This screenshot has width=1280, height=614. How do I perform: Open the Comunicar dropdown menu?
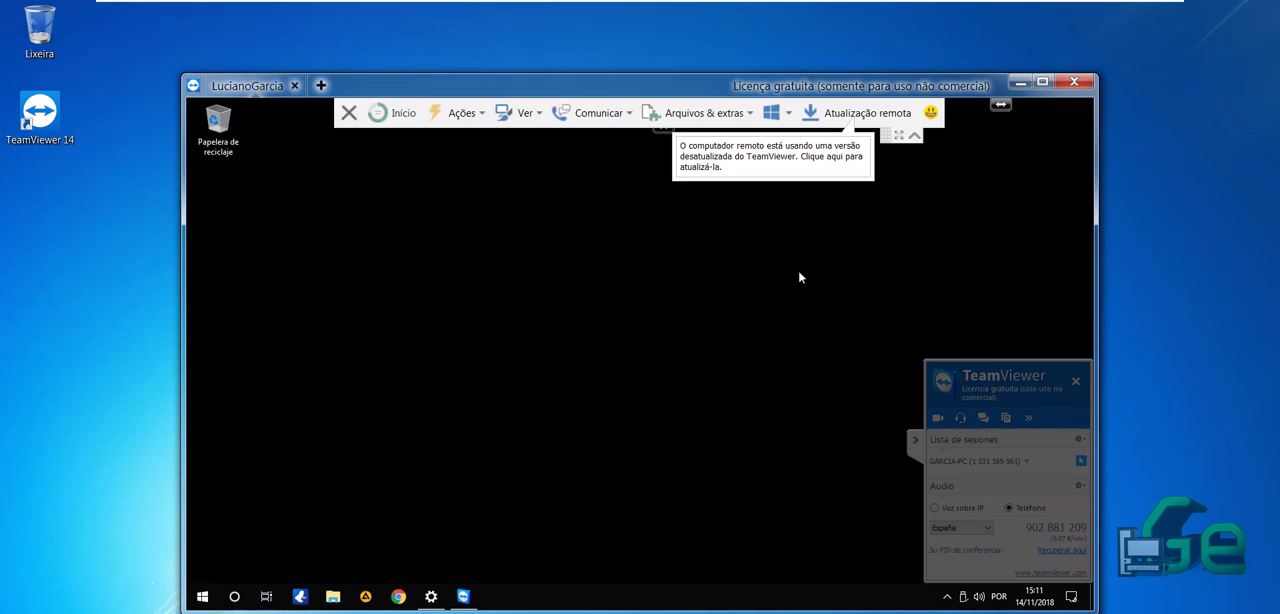click(x=592, y=113)
